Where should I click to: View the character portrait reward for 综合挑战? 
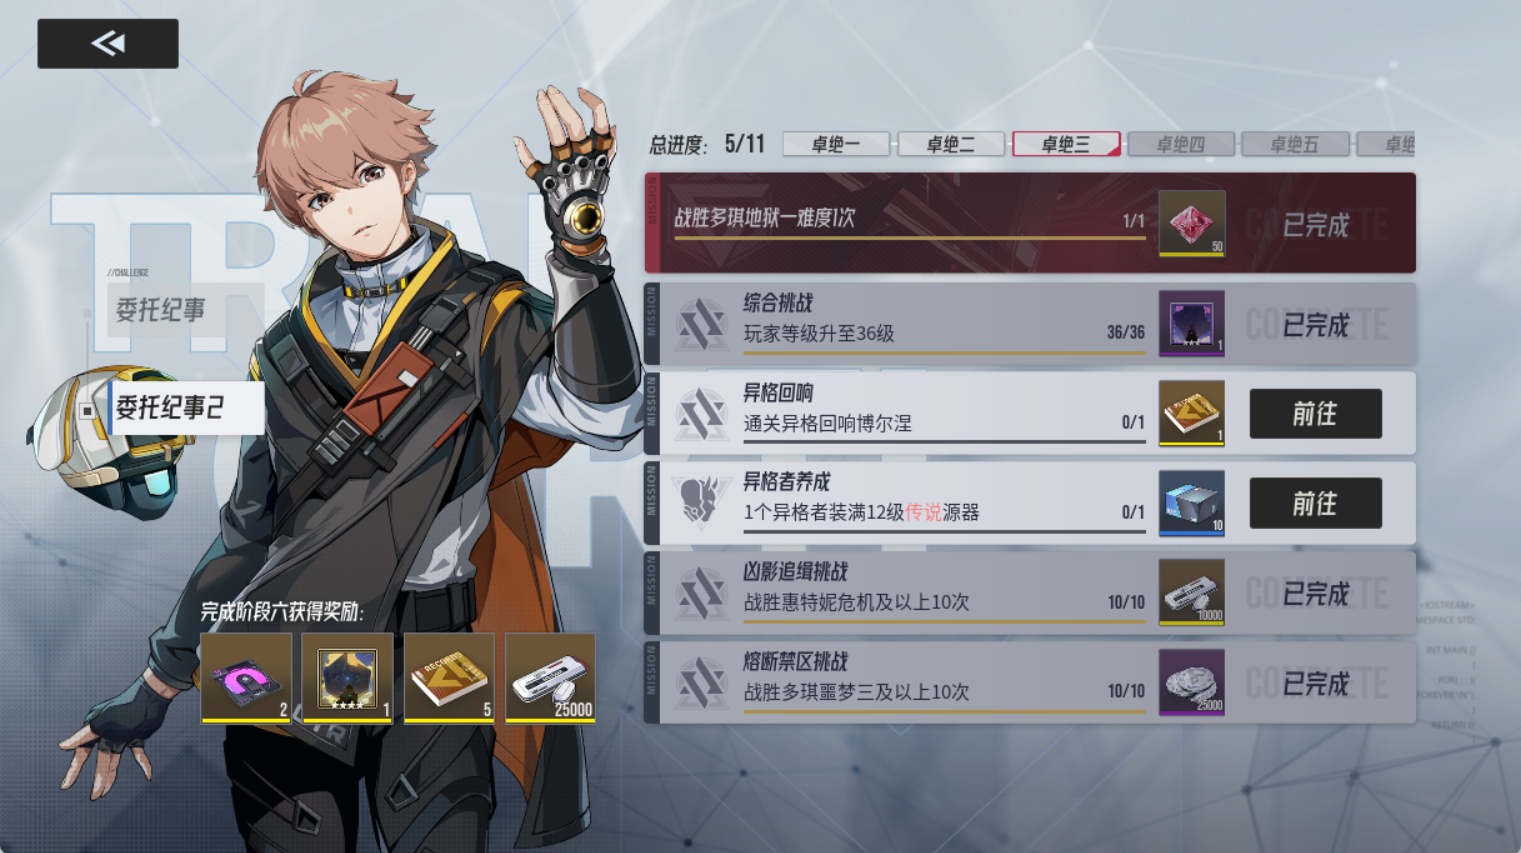pos(1191,323)
